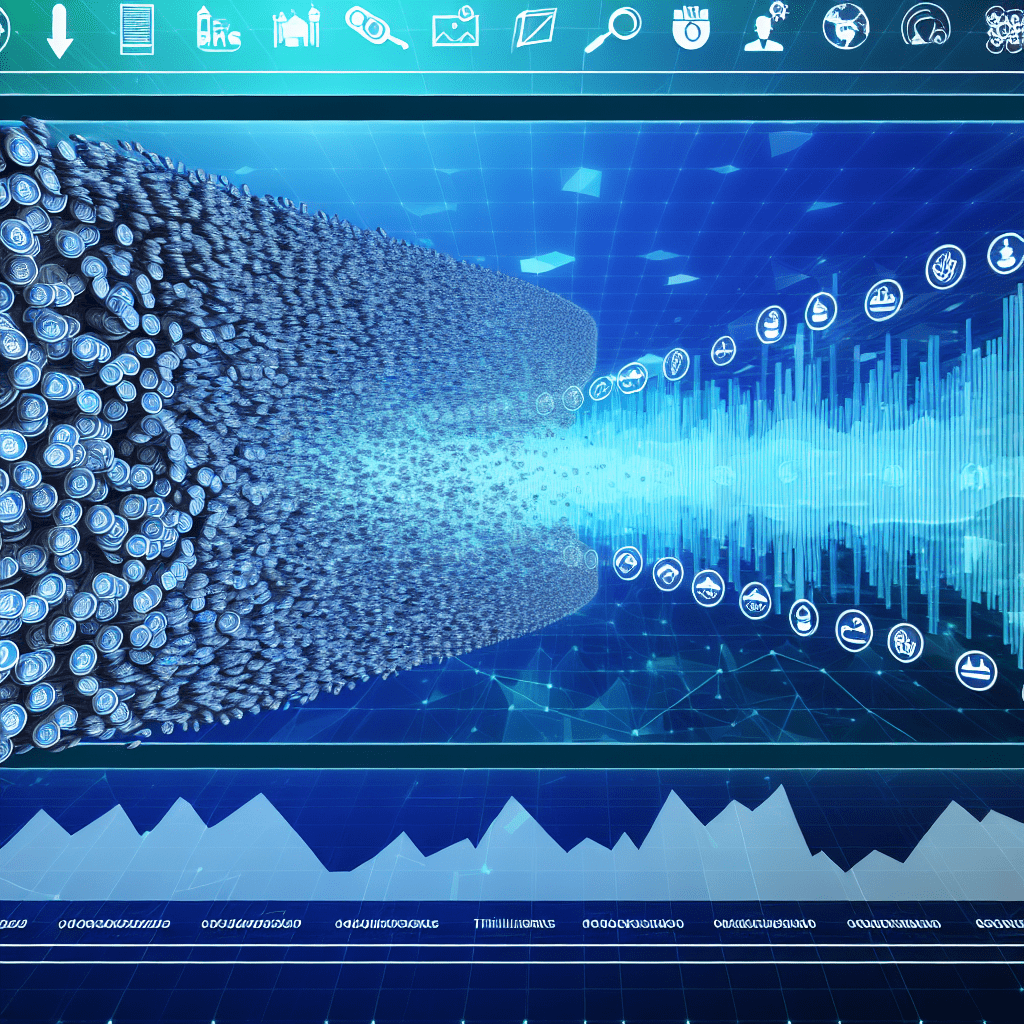The height and width of the screenshot is (1024, 1024).
Task: Select the pill capsule shaped icon
Action: [375, 28]
